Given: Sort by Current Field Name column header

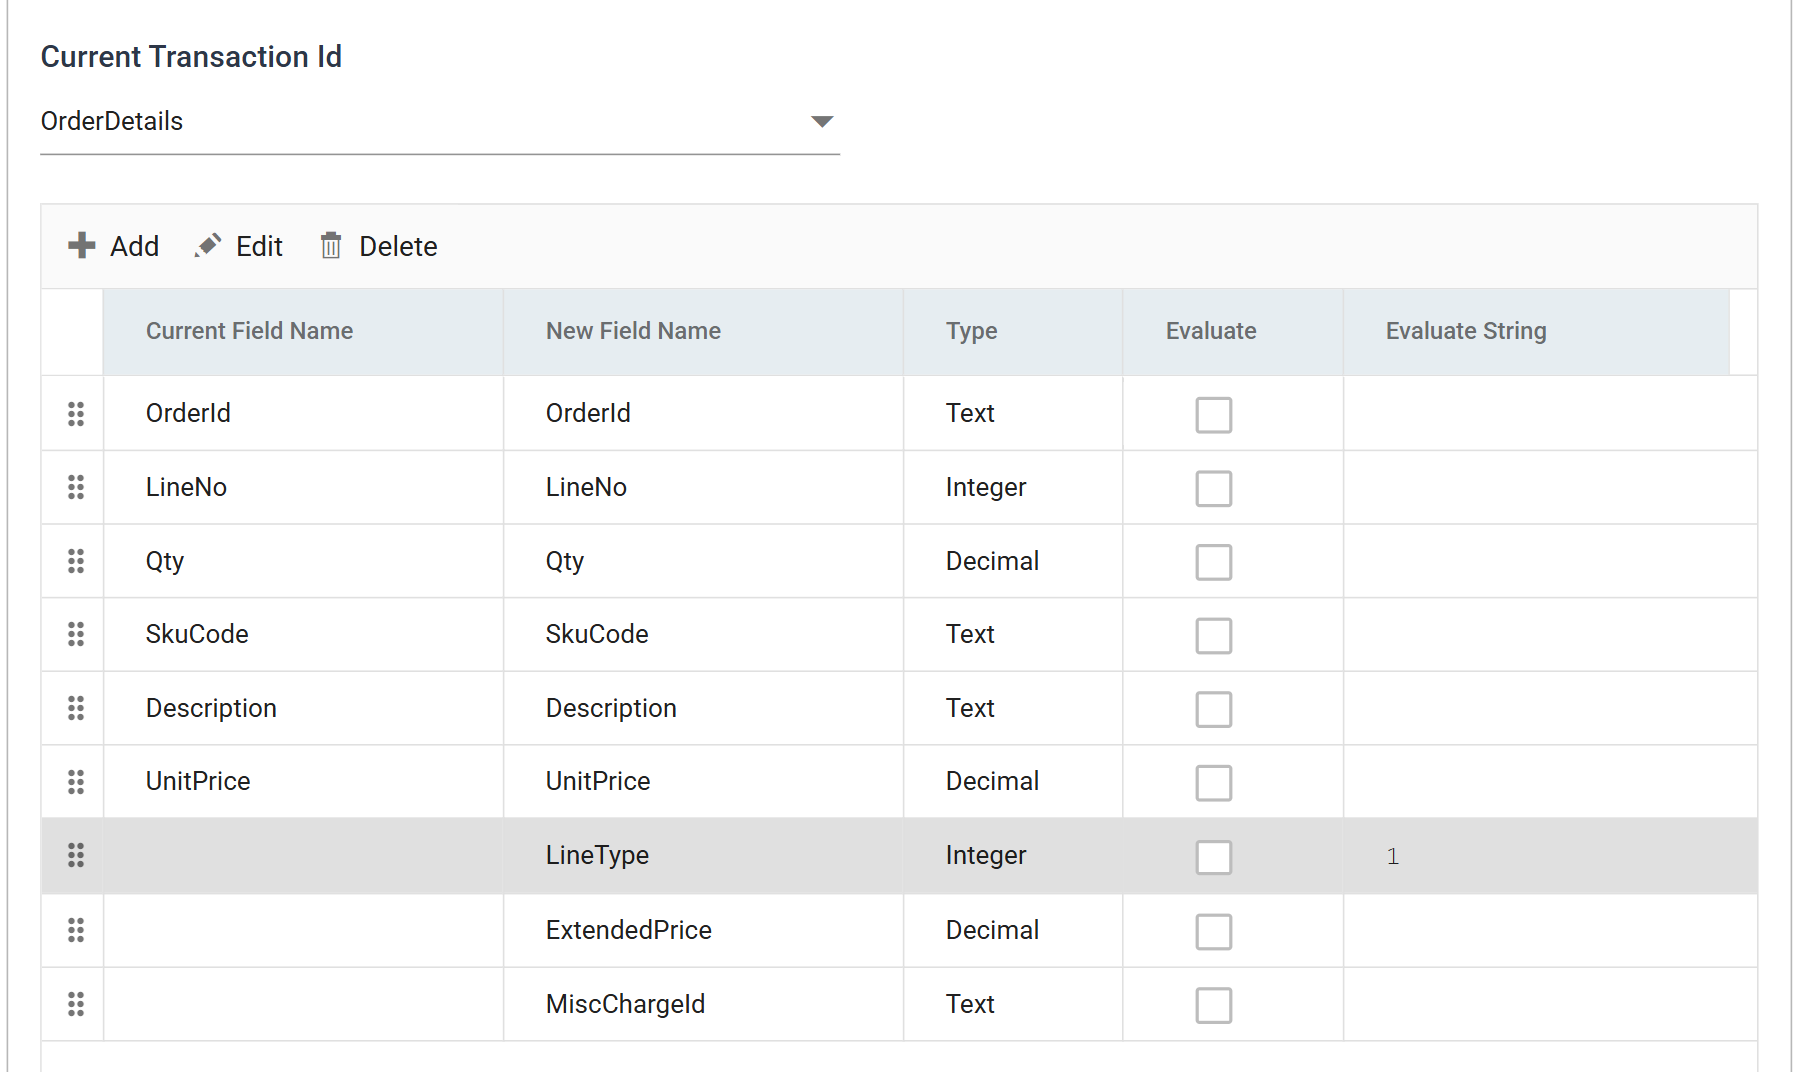Looking at the screenshot, I should [303, 331].
